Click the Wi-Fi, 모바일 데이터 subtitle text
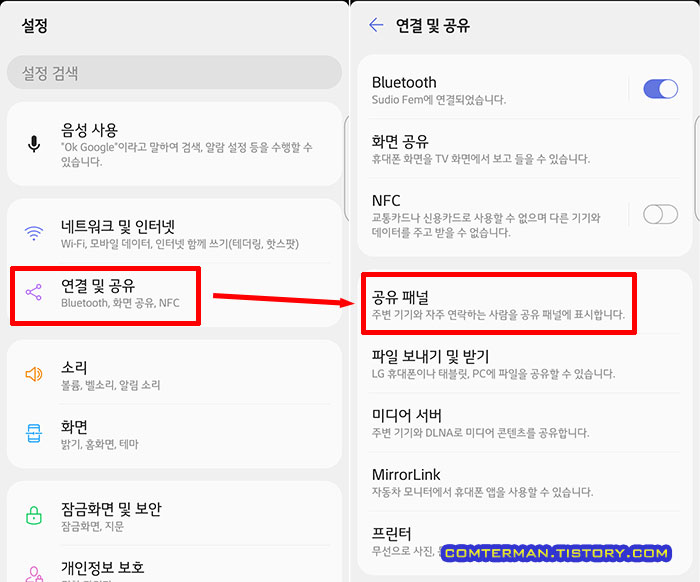Screen dimensions: 700x582 (x=179, y=244)
